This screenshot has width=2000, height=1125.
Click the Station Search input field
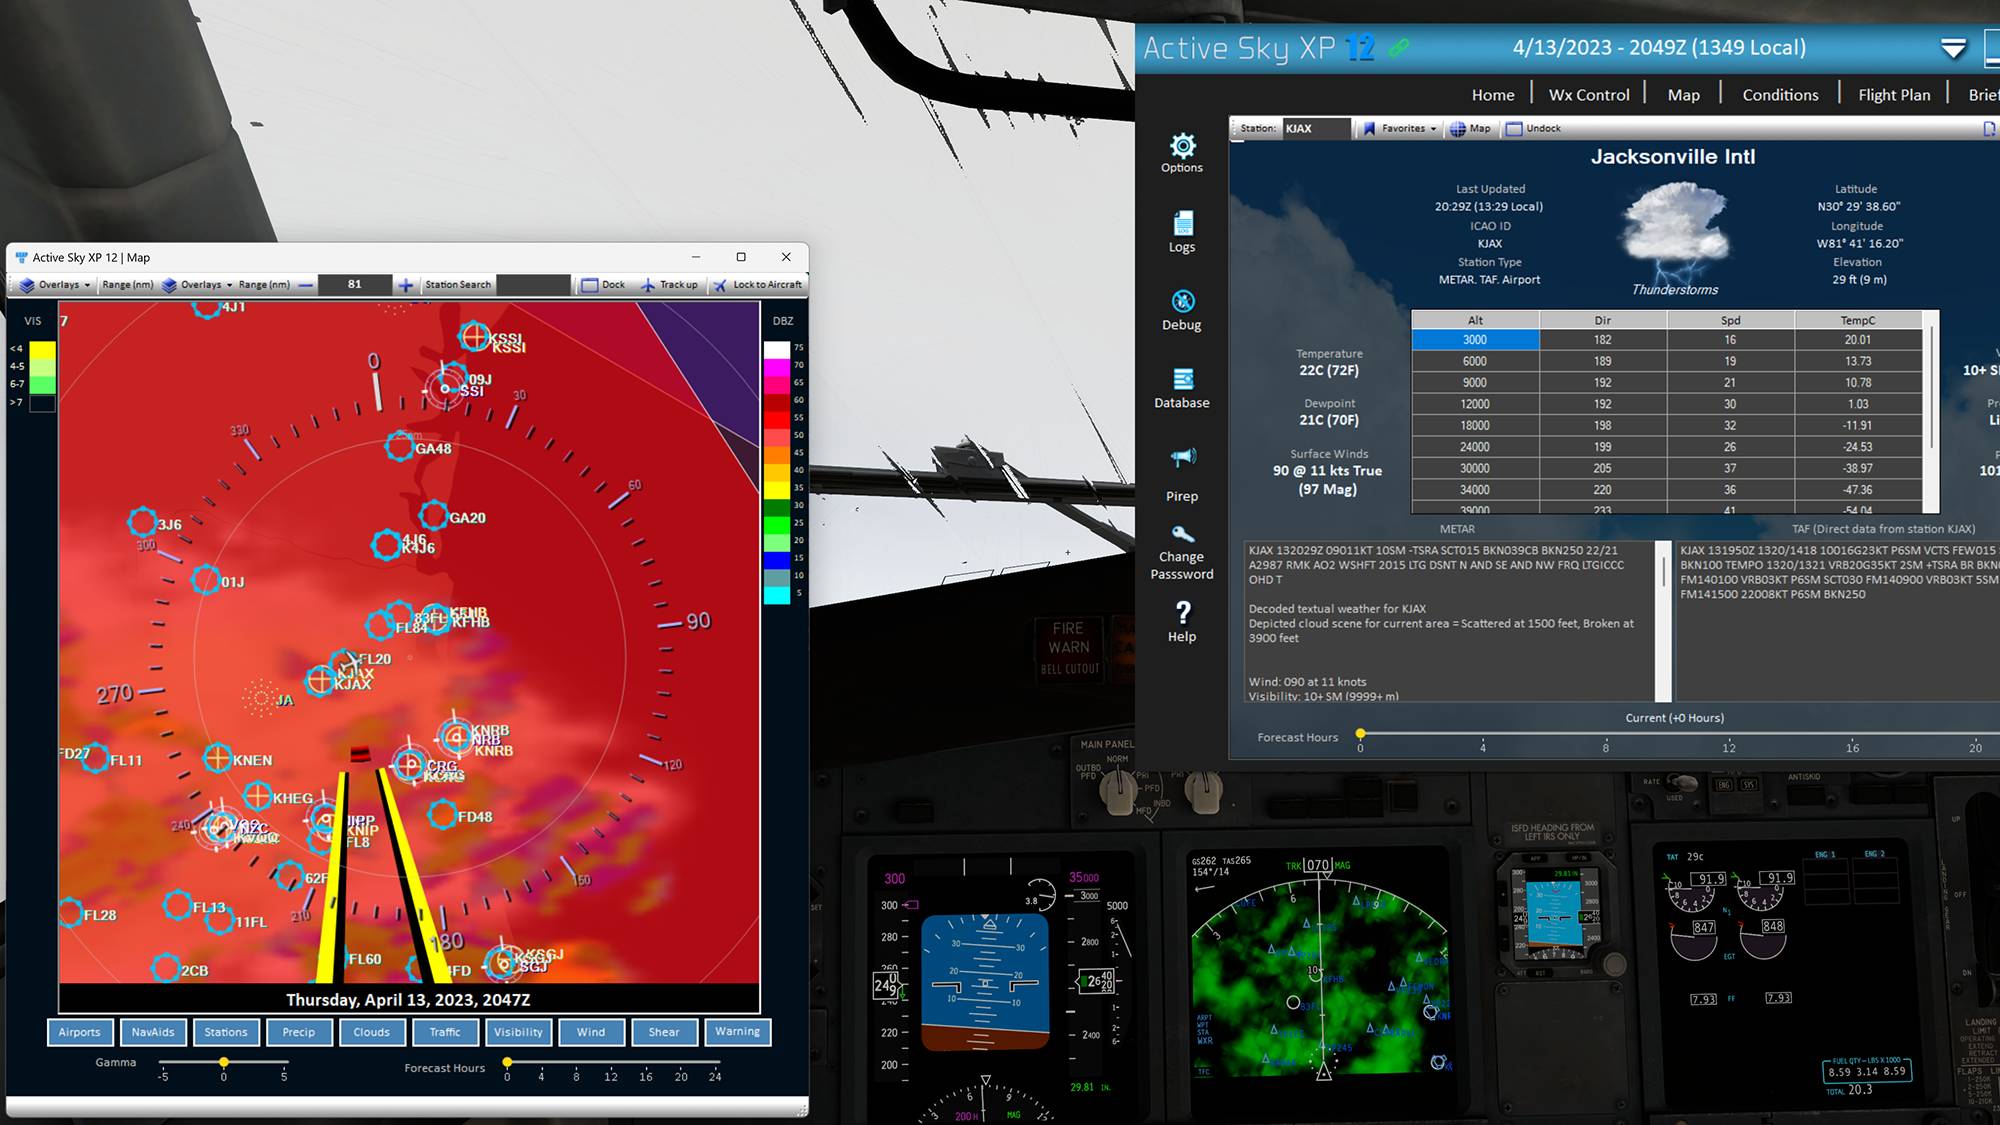533,284
